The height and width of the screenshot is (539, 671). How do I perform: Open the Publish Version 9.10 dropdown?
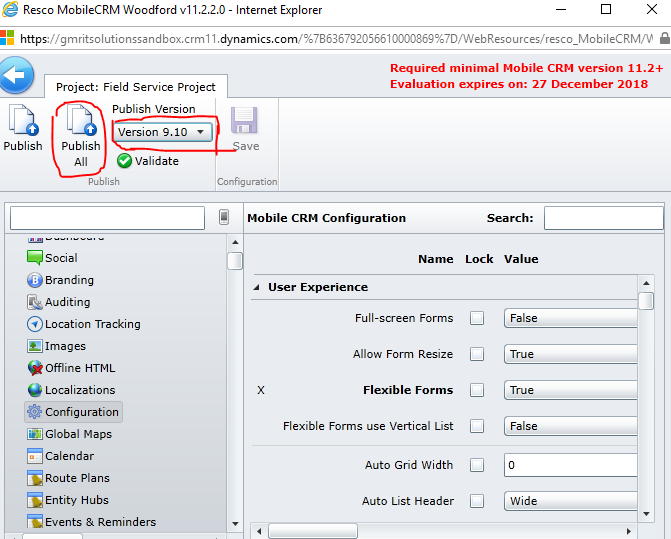(162, 132)
